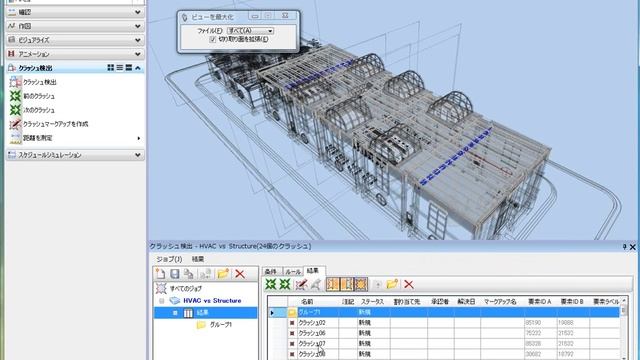Open 距離を測定 tool
640x360 pixels.
[38, 138]
